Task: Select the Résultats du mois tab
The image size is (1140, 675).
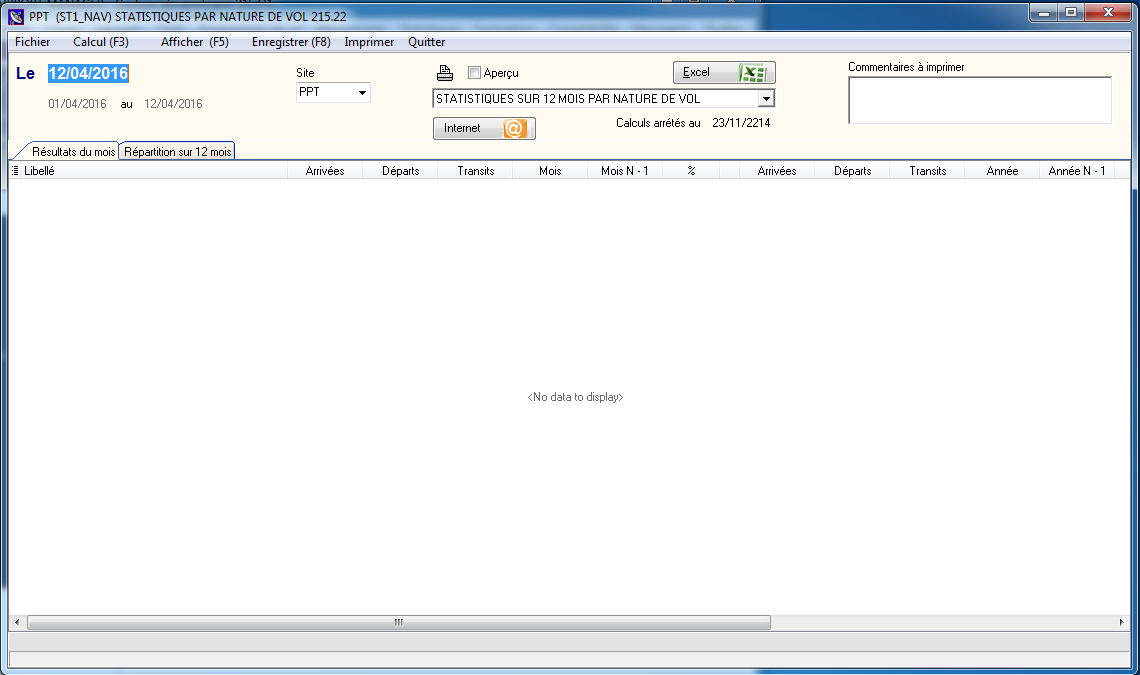Action: pos(73,152)
